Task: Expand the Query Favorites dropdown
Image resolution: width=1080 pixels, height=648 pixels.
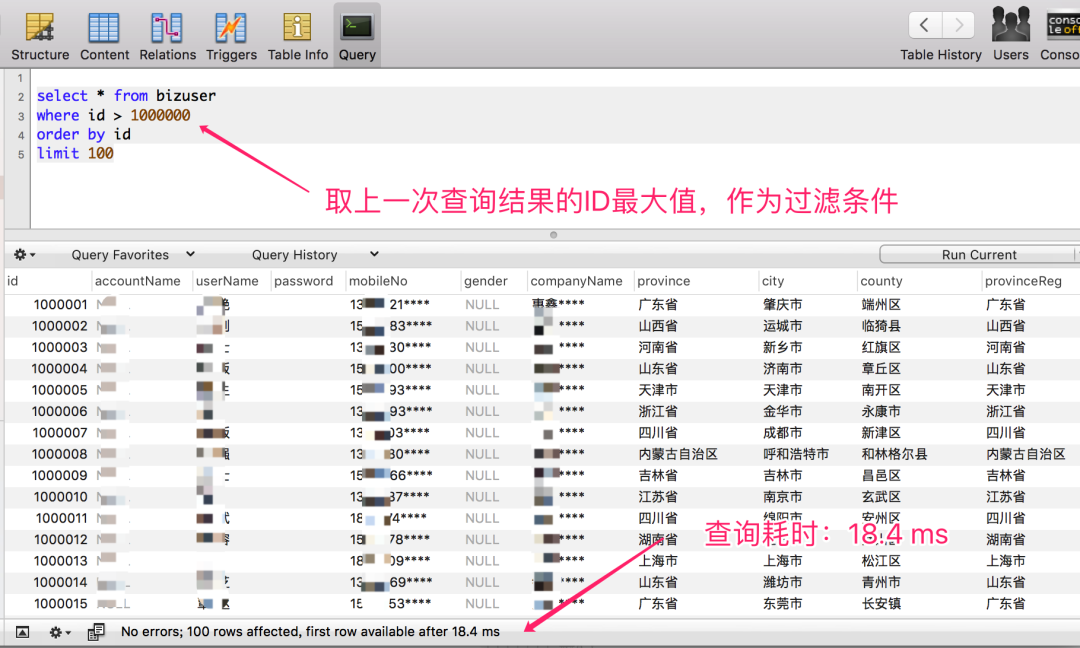Action: click(x=132, y=255)
